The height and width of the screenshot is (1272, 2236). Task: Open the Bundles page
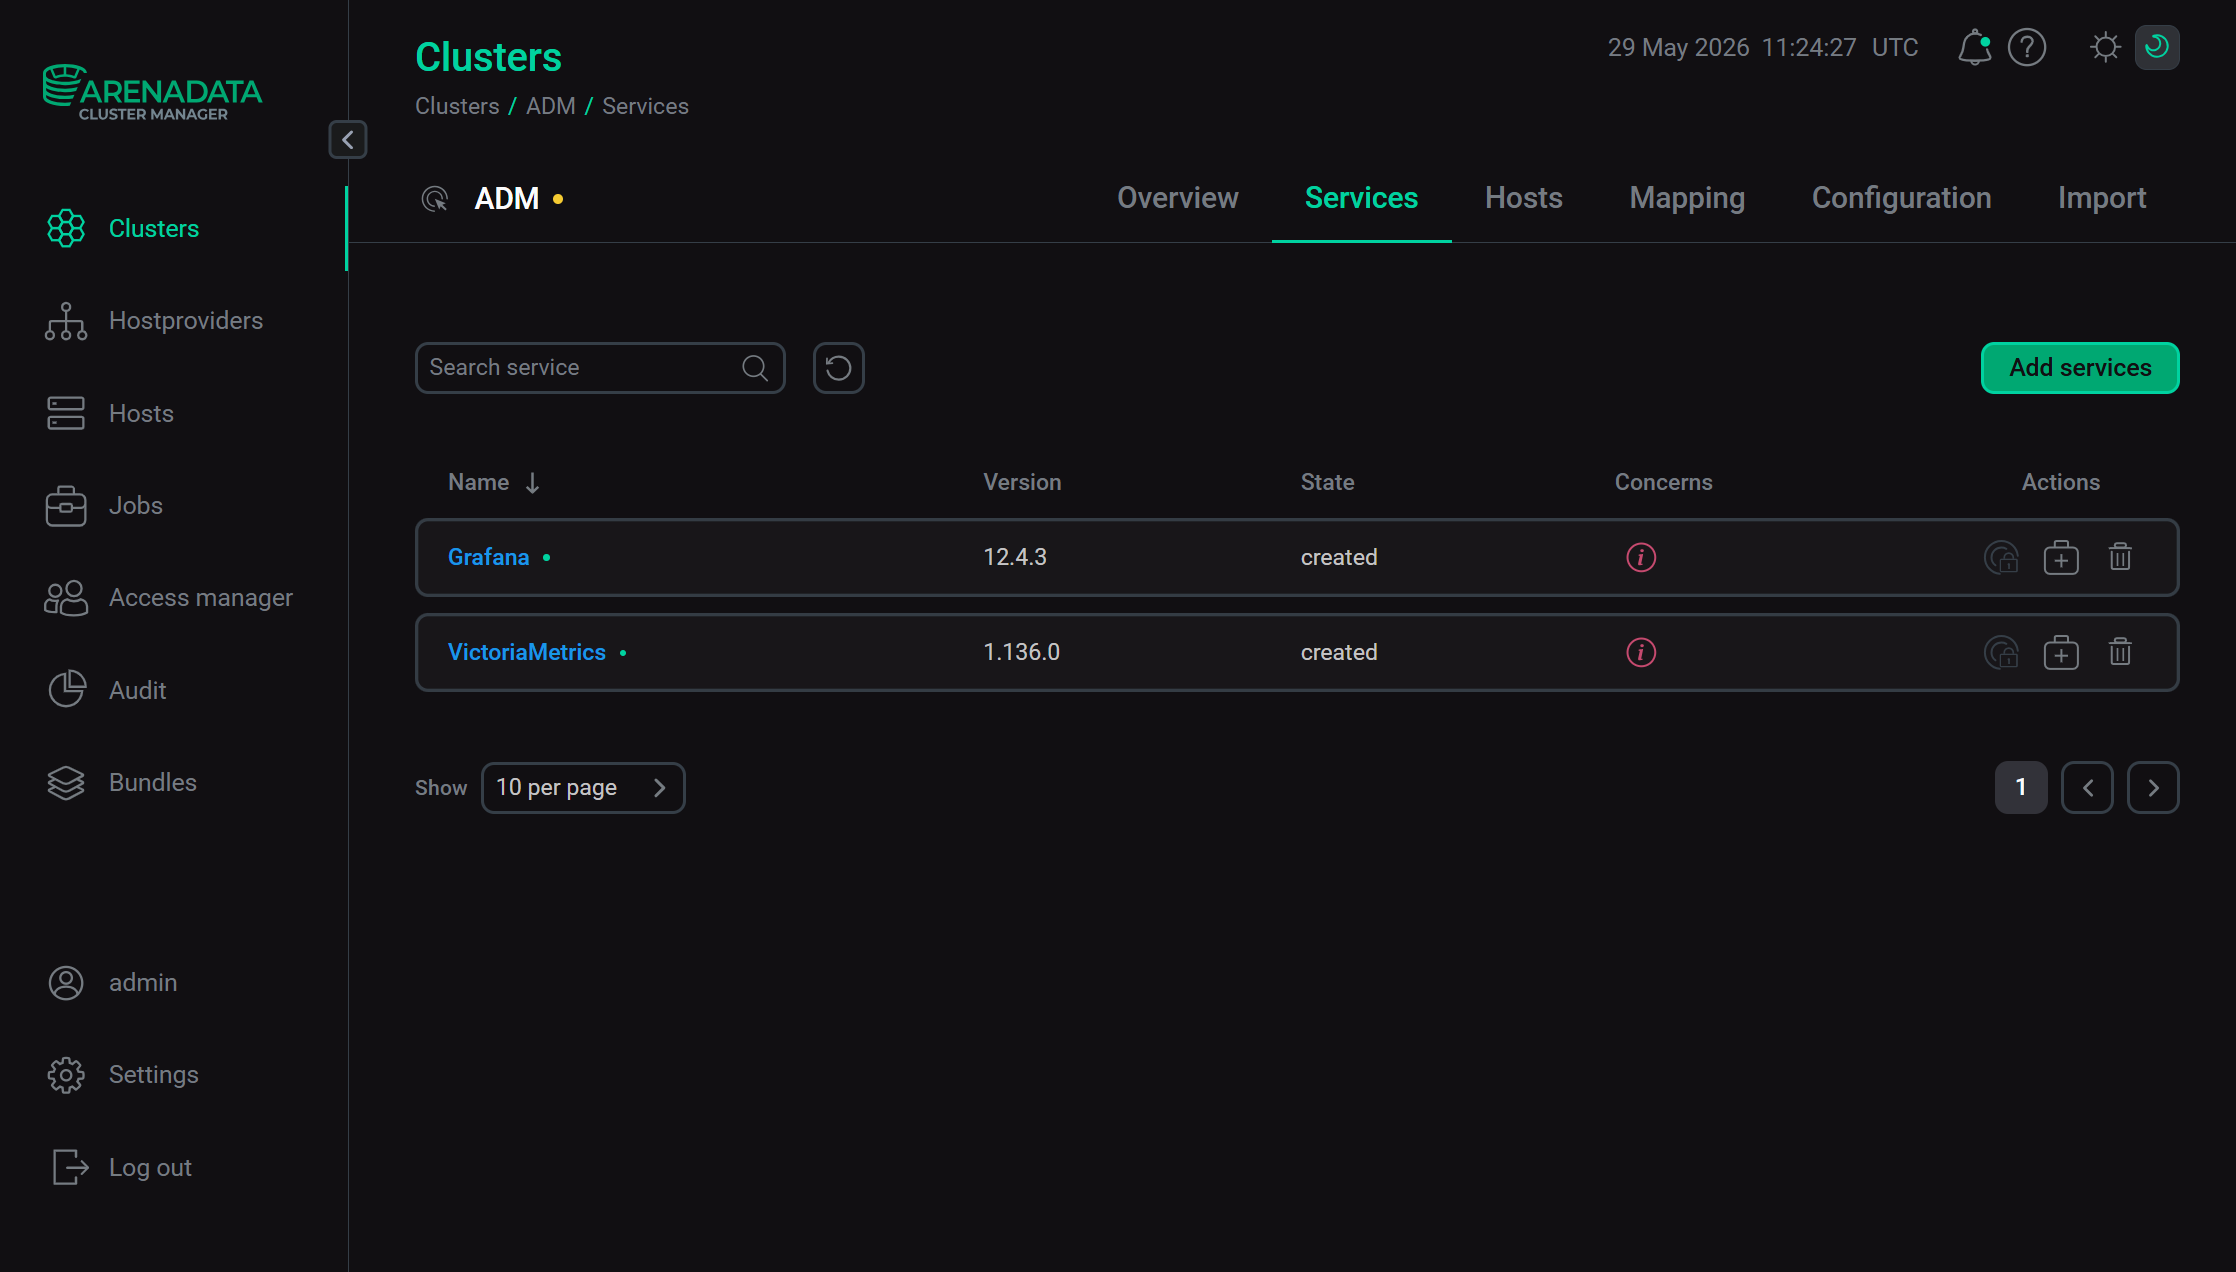click(121, 783)
